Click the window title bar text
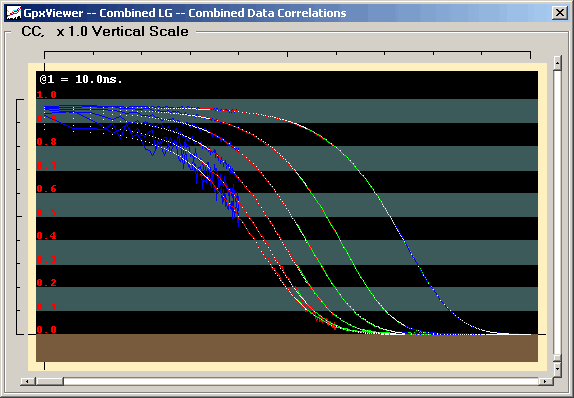 (185, 13)
